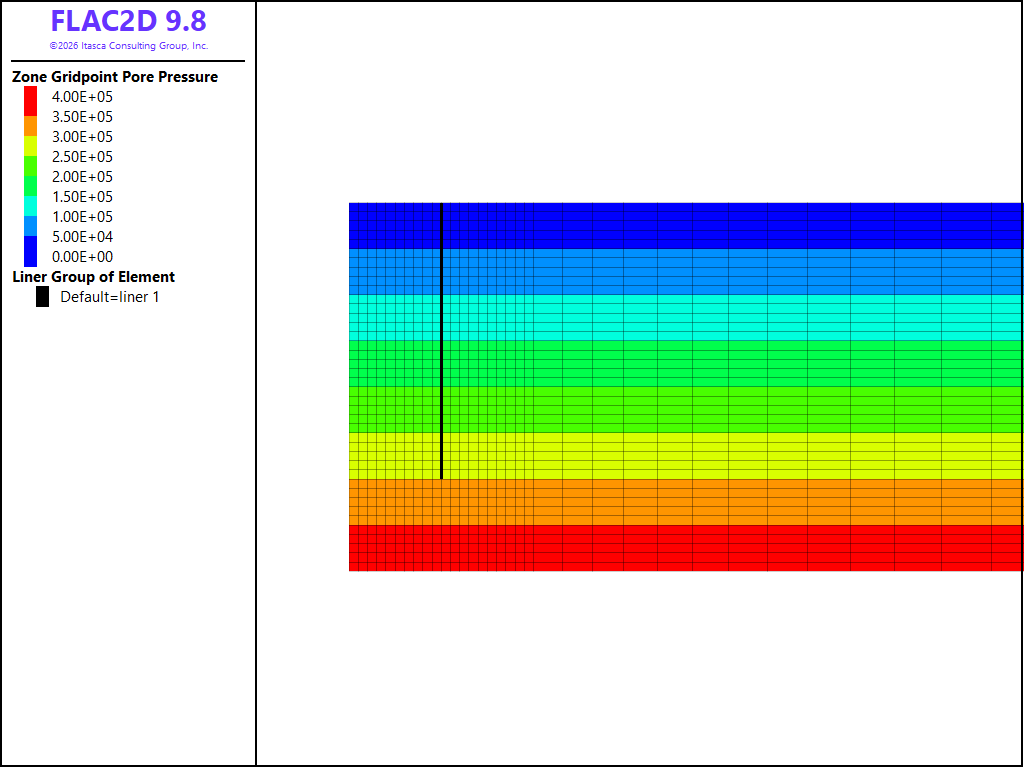Click the dark blue top band of the mesh
Viewport: 1024px width, 768px height.
point(686,226)
